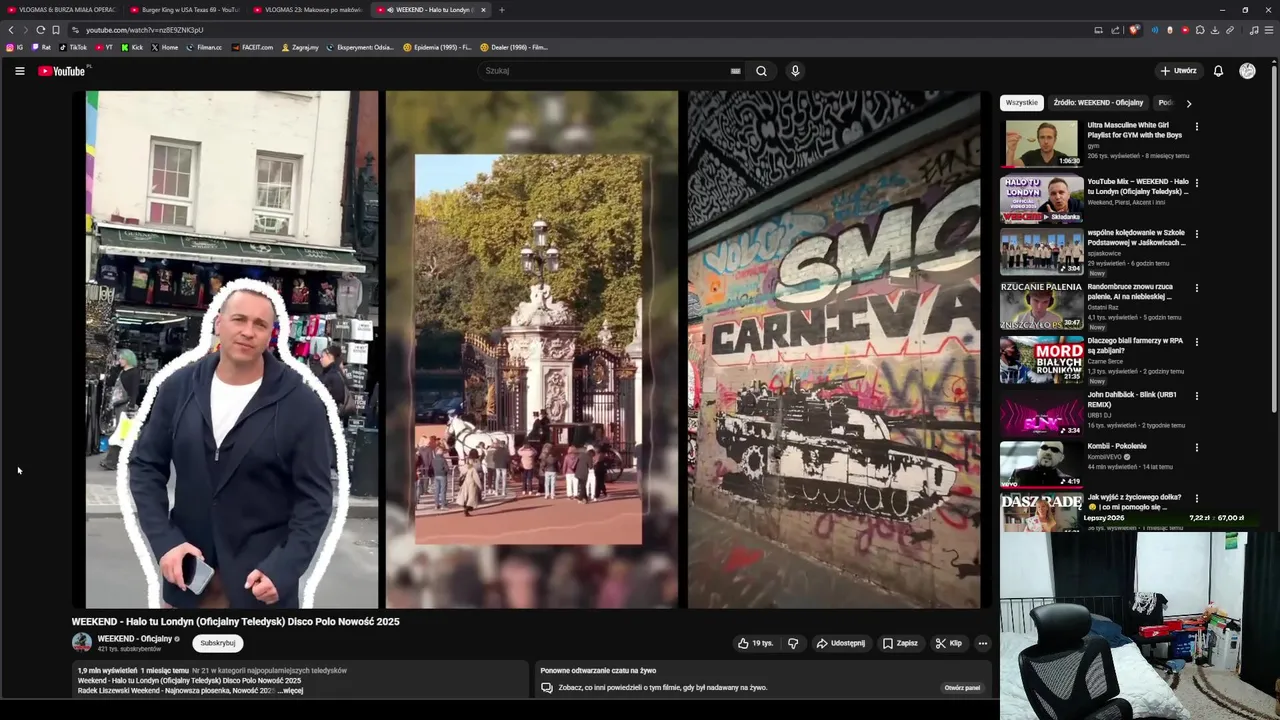
Task: Open the Randombruce znowu rzuca palenie video
Action: click(1041, 306)
